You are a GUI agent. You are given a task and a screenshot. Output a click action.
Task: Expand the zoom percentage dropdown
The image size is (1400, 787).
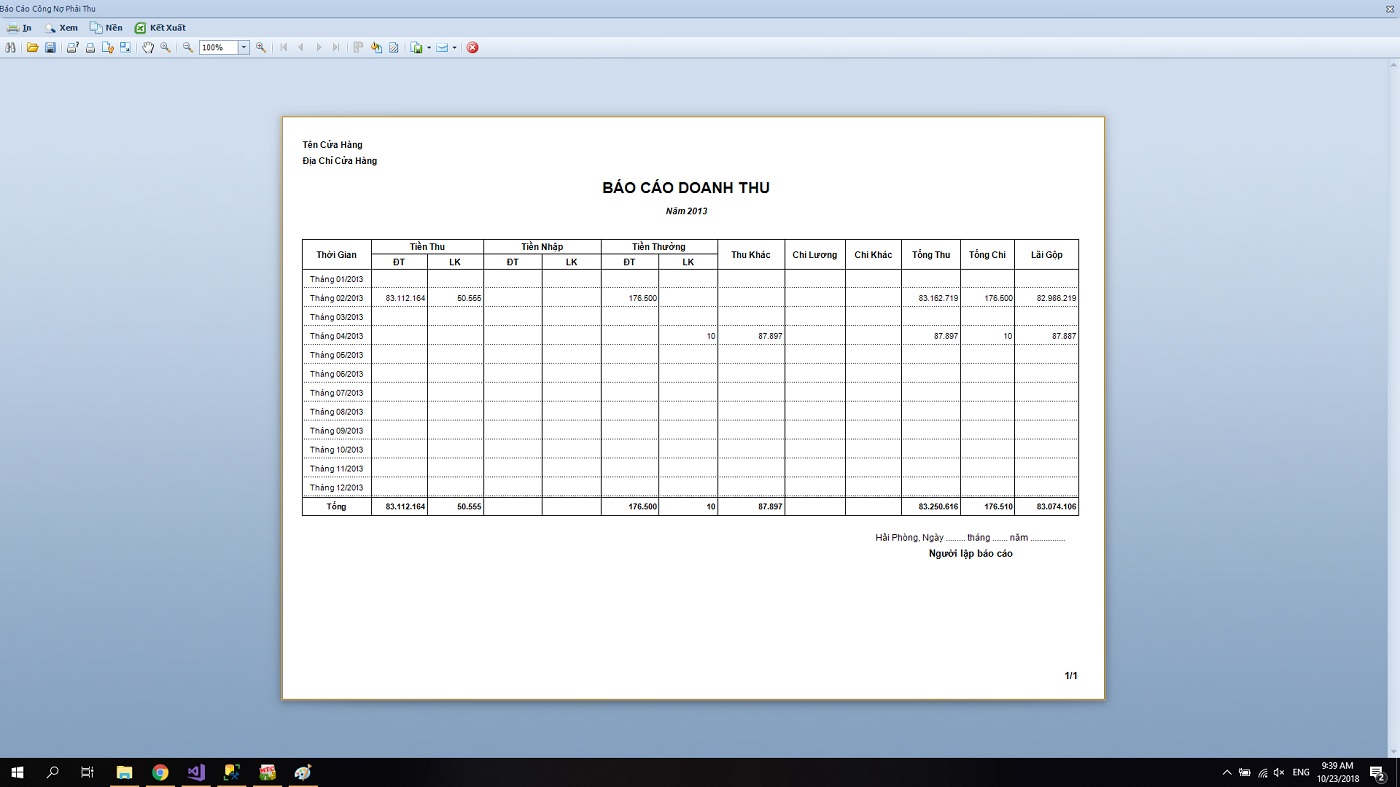pyautogui.click(x=243, y=47)
